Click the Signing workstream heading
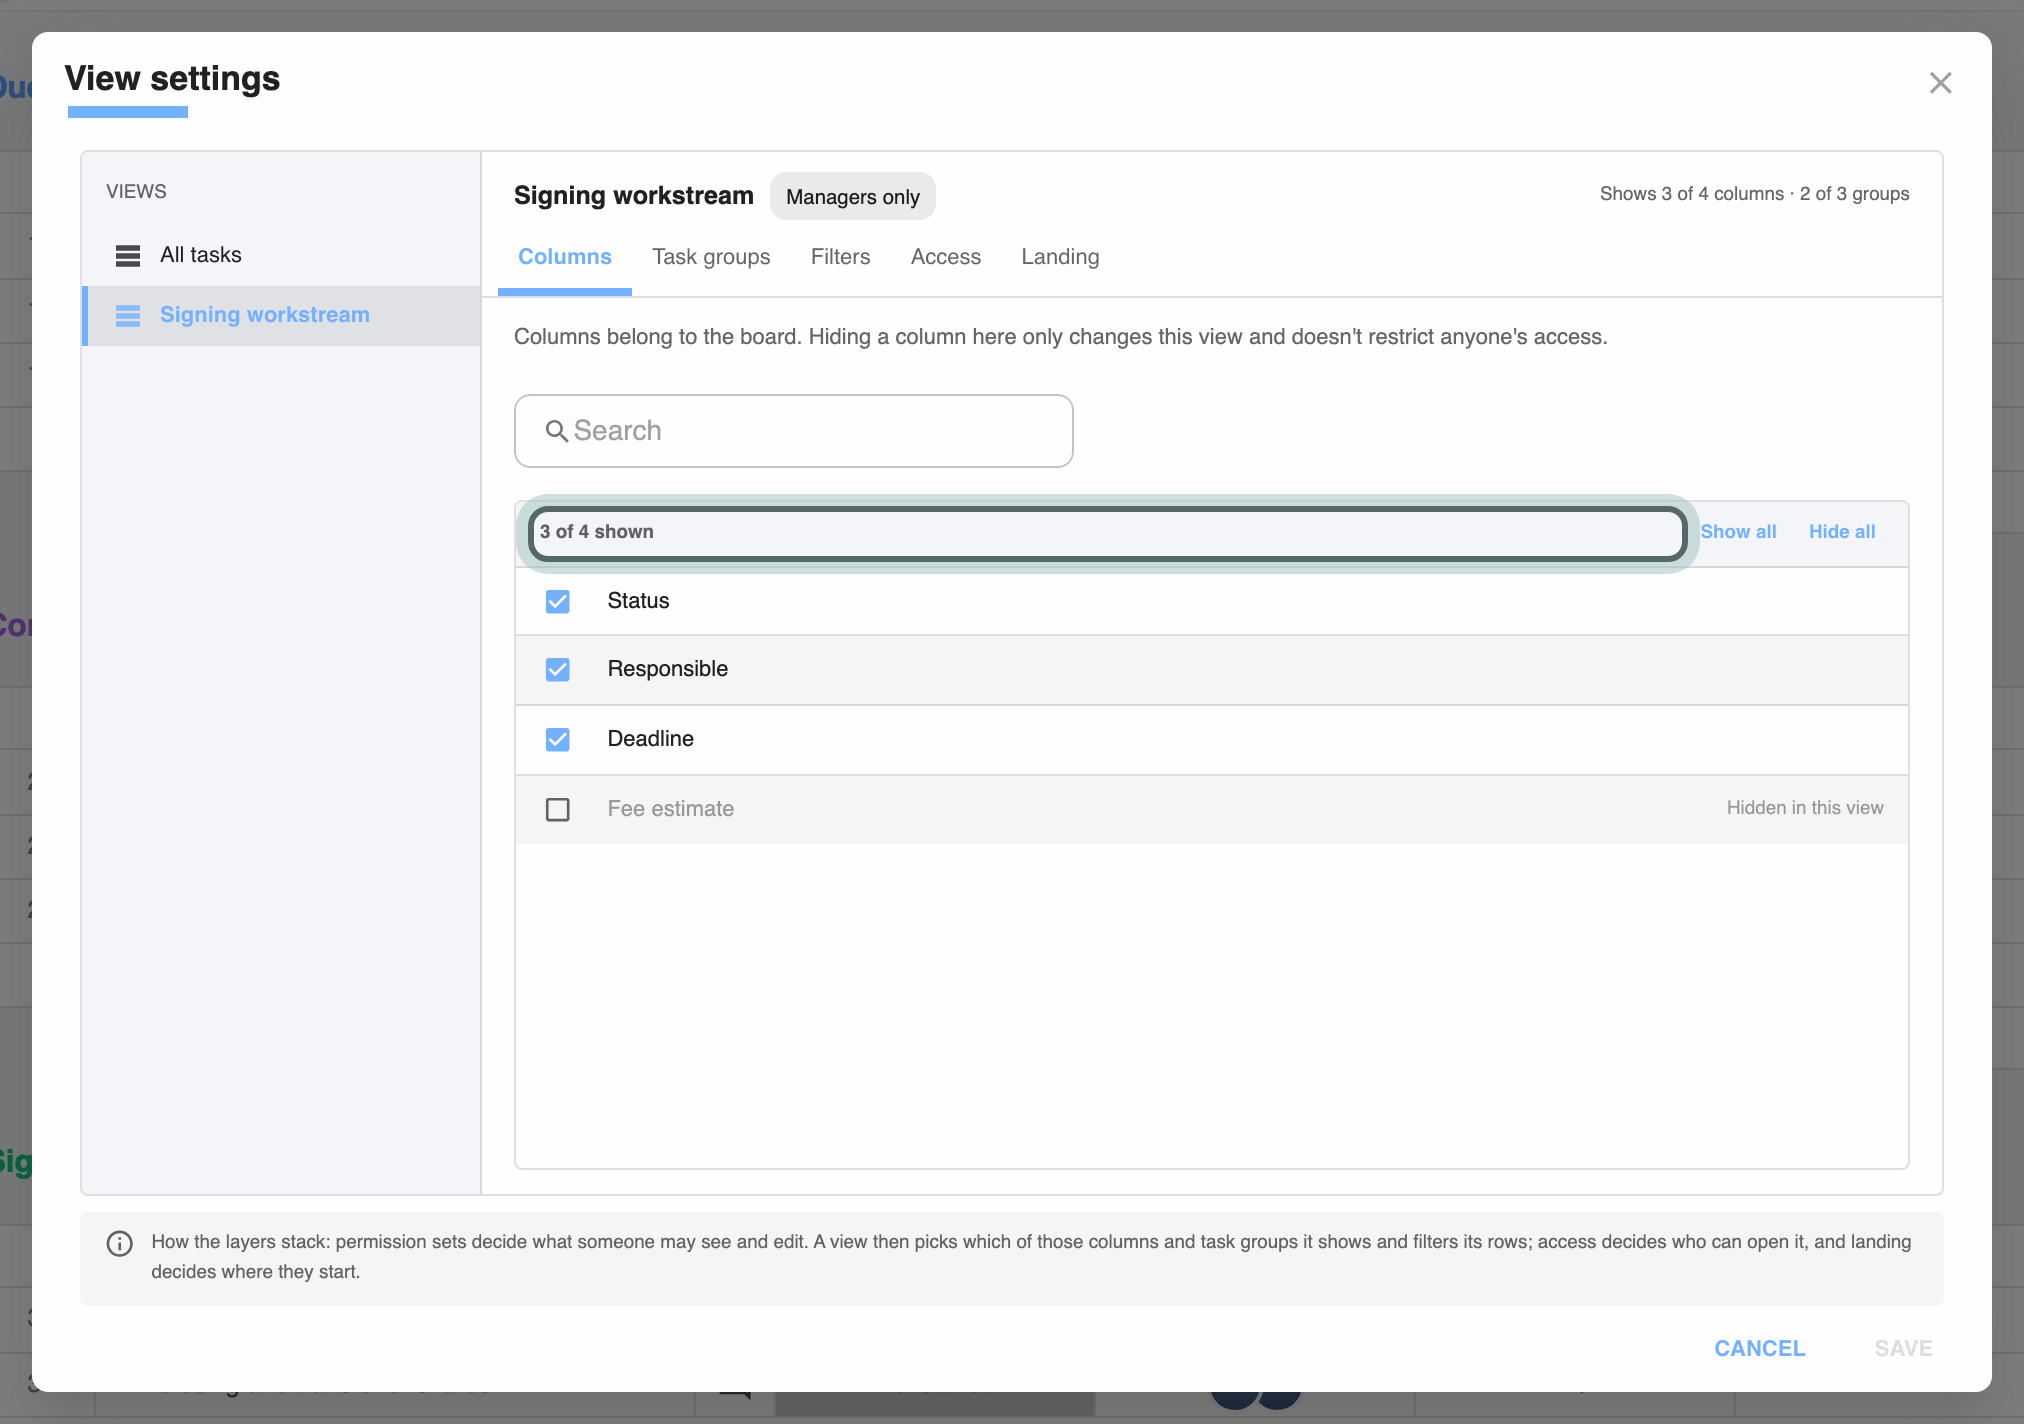Screen dimensions: 2024x1424 [634, 196]
